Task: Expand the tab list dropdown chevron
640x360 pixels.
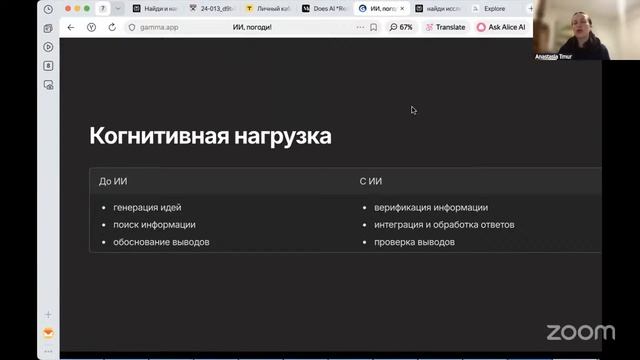Action: pos(118,9)
